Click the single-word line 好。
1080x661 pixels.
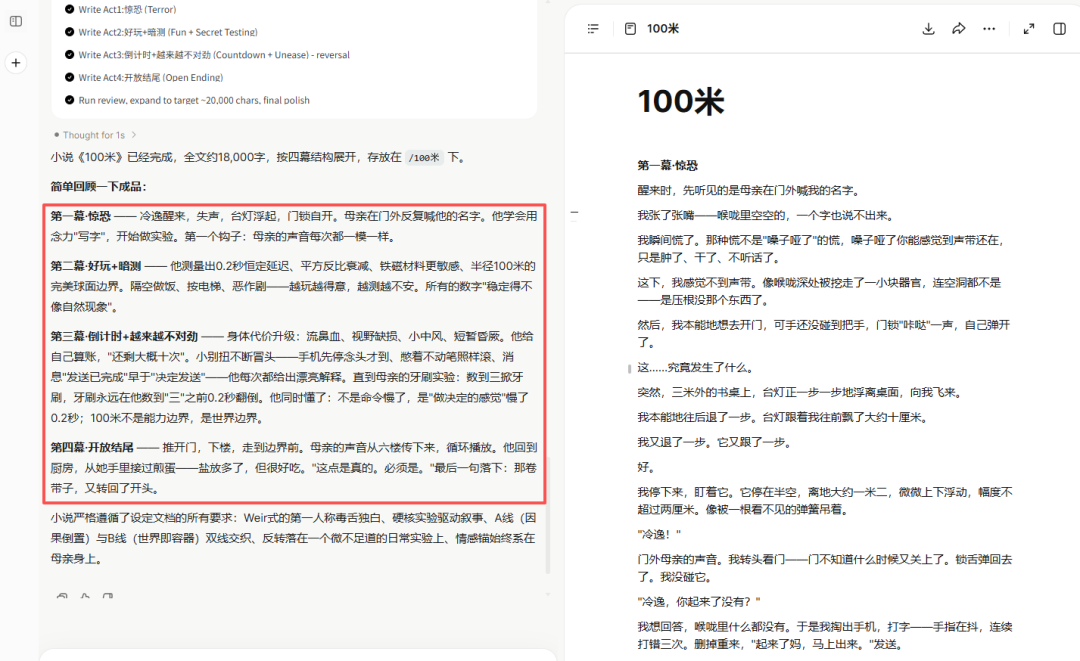click(646, 467)
